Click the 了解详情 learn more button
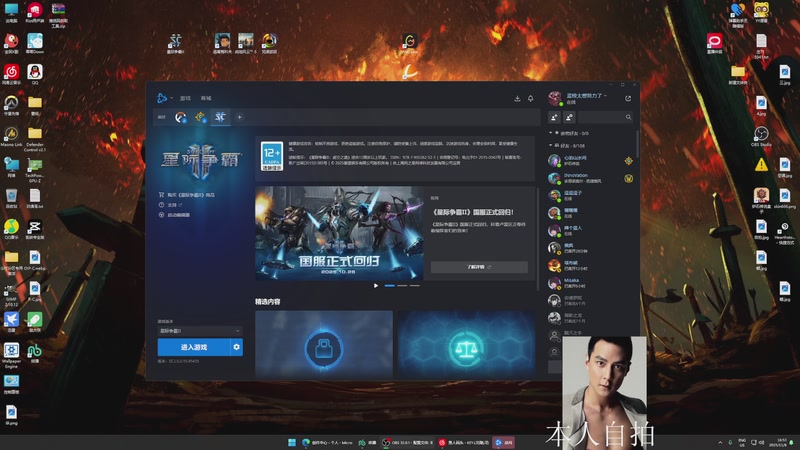The image size is (800, 450). [x=479, y=267]
